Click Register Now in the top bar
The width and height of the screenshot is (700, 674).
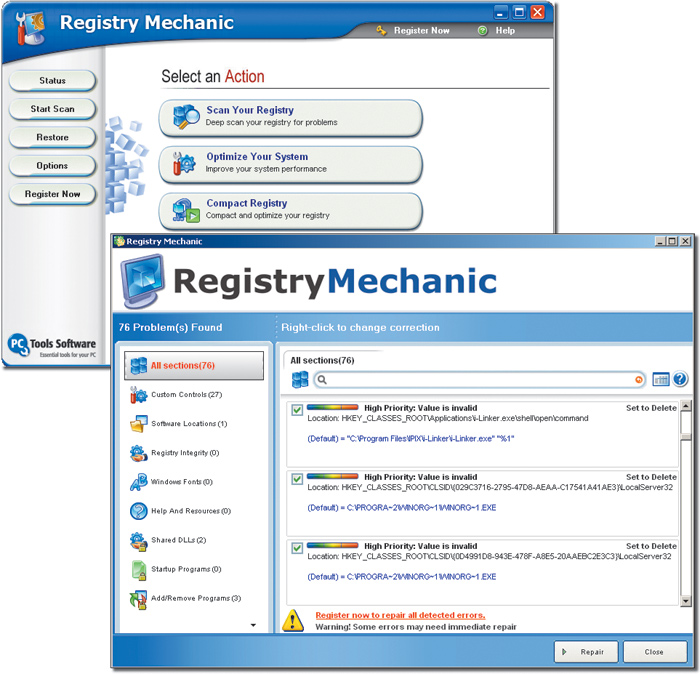click(x=421, y=30)
